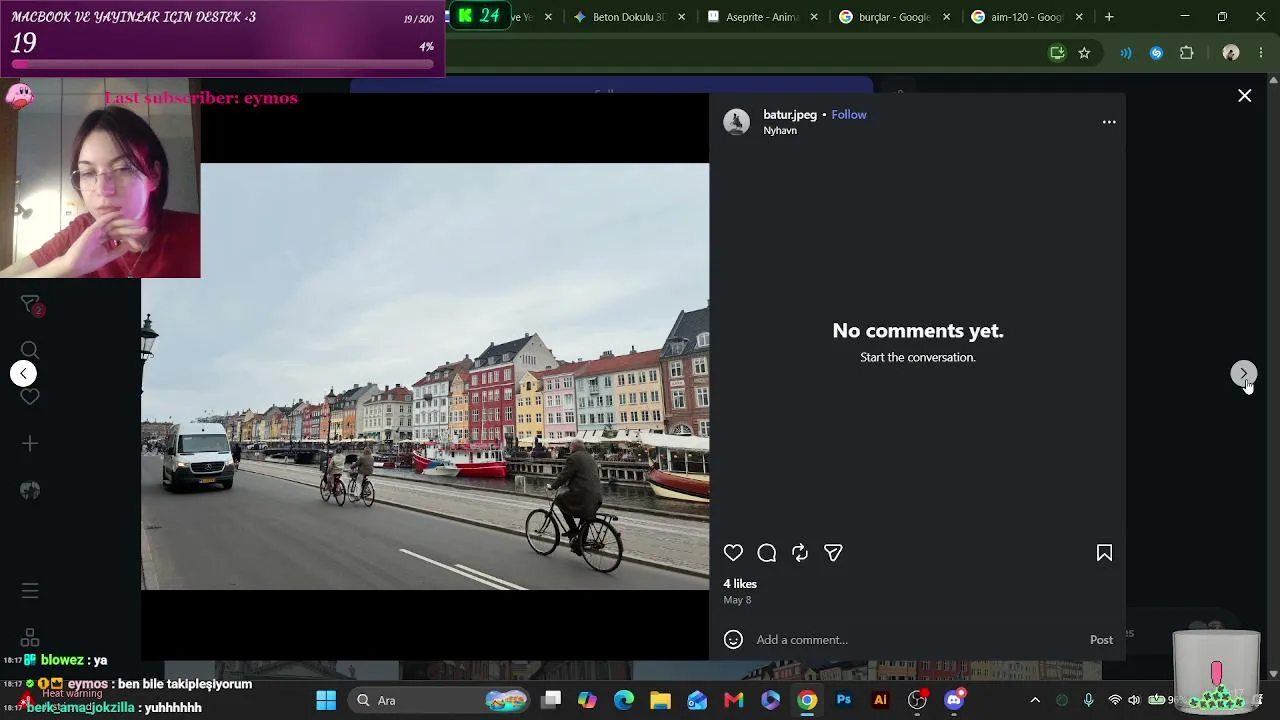Screen dimensions: 1280x720
Task: Open the hamburger More menu in sidebar
Action: point(30,591)
